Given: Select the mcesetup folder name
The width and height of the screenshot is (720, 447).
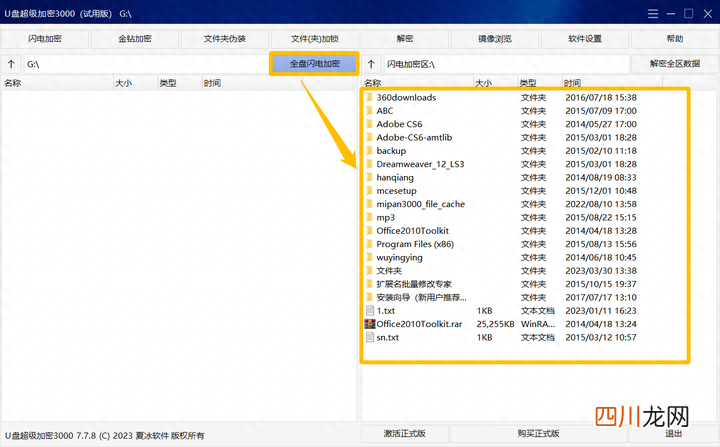Looking at the screenshot, I should [x=396, y=191].
